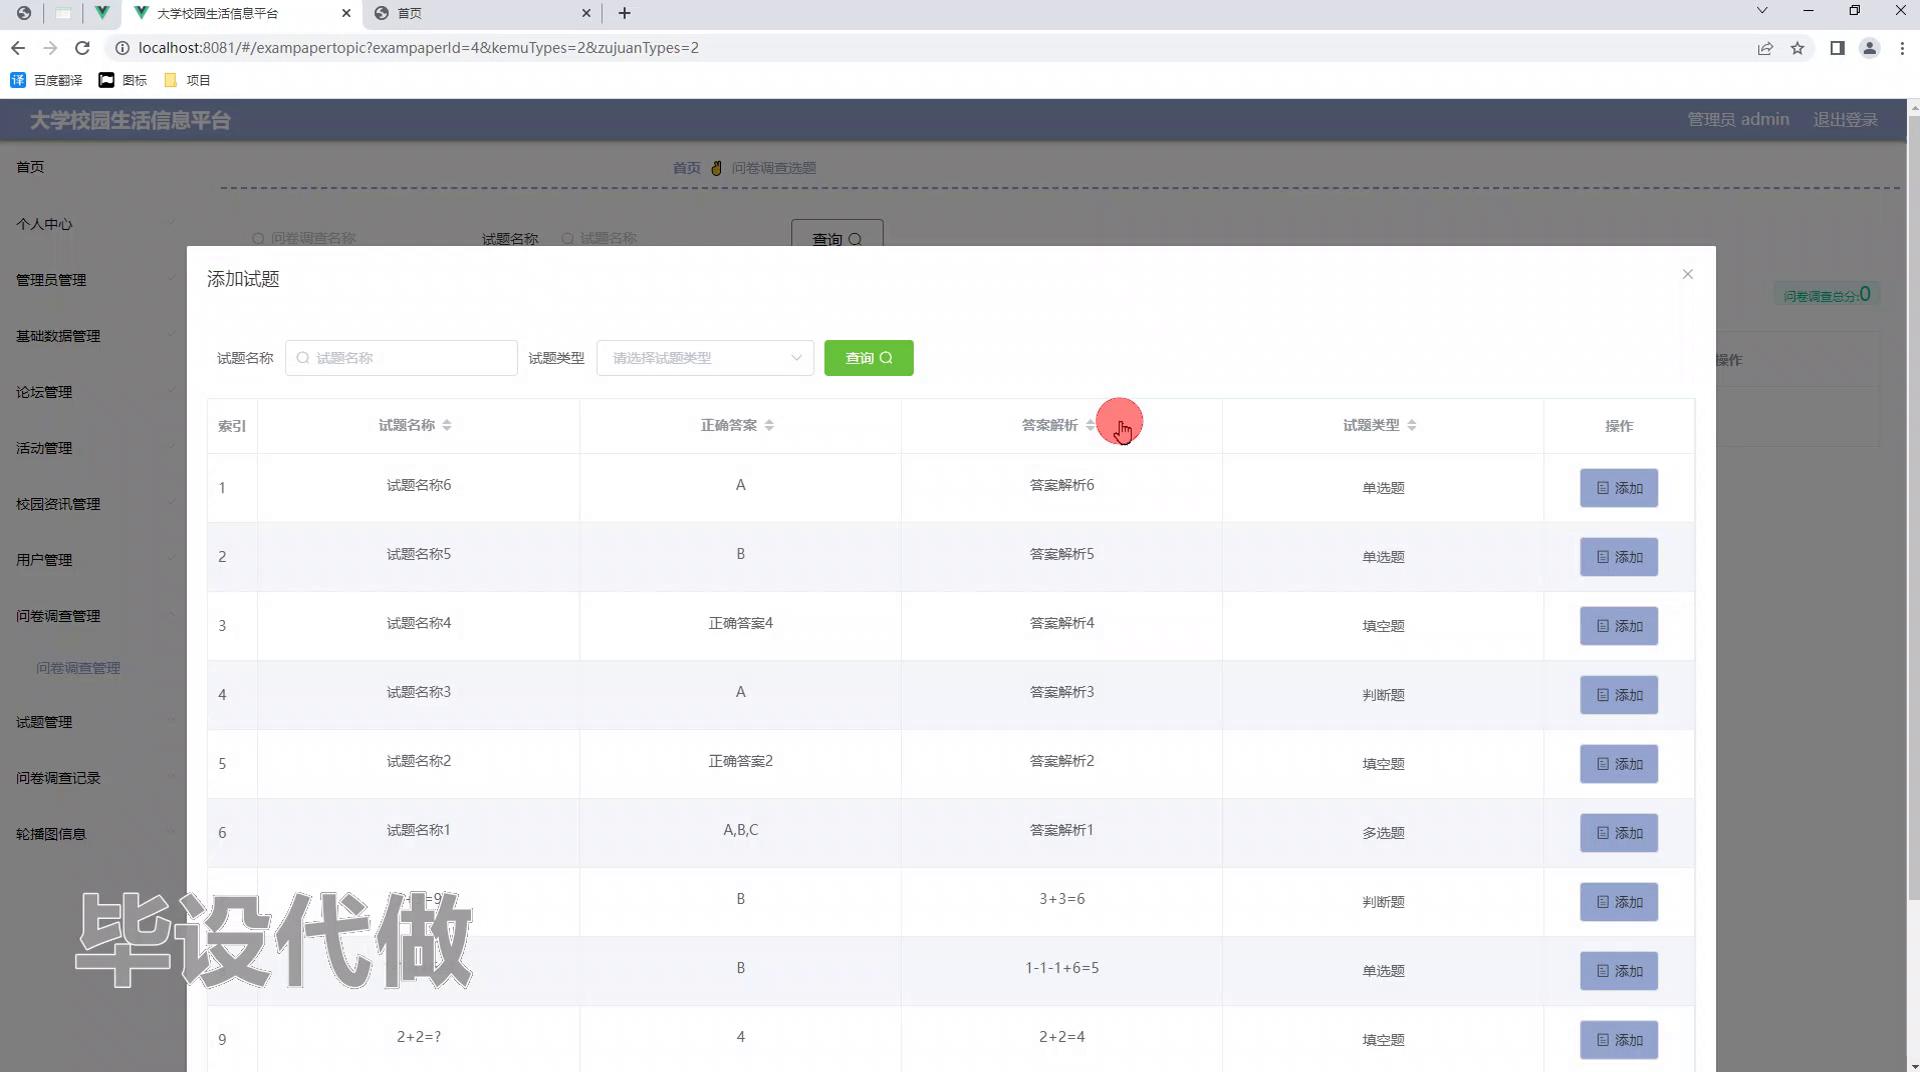Add 试题名称5 via its 添加 button
The image size is (1920, 1072).
click(x=1618, y=557)
